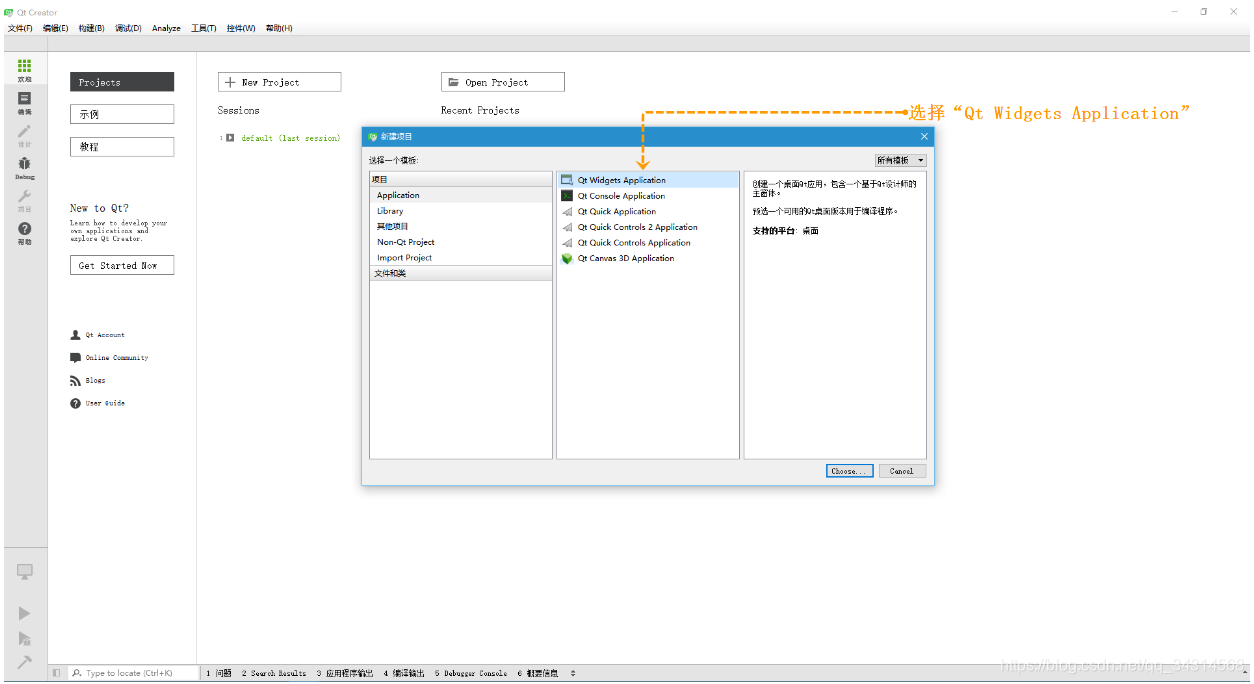Open the default (last session) link

pos(290,138)
